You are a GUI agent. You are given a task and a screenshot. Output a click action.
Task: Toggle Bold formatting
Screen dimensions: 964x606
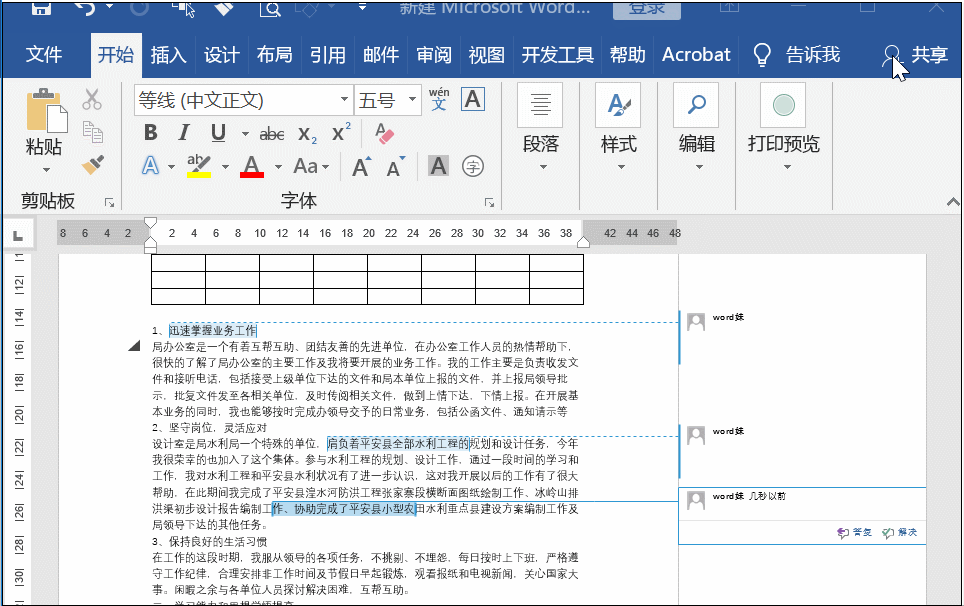pos(151,132)
